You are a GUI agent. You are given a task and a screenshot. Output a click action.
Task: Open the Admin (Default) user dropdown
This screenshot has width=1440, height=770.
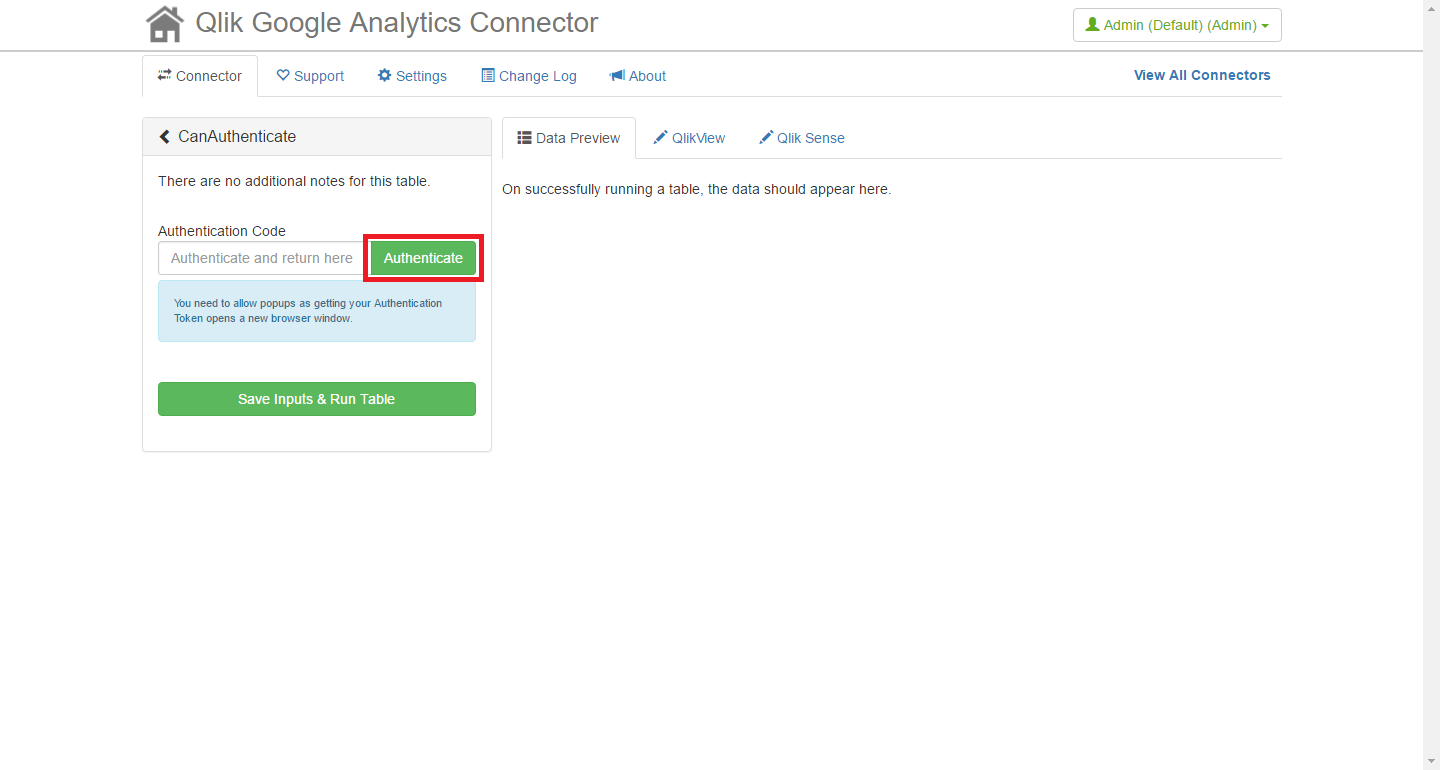click(1177, 25)
